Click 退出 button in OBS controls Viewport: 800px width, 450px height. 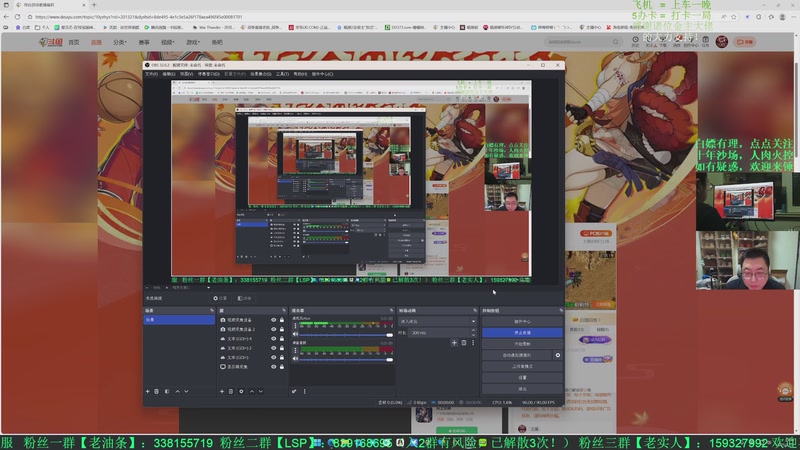pos(522,389)
